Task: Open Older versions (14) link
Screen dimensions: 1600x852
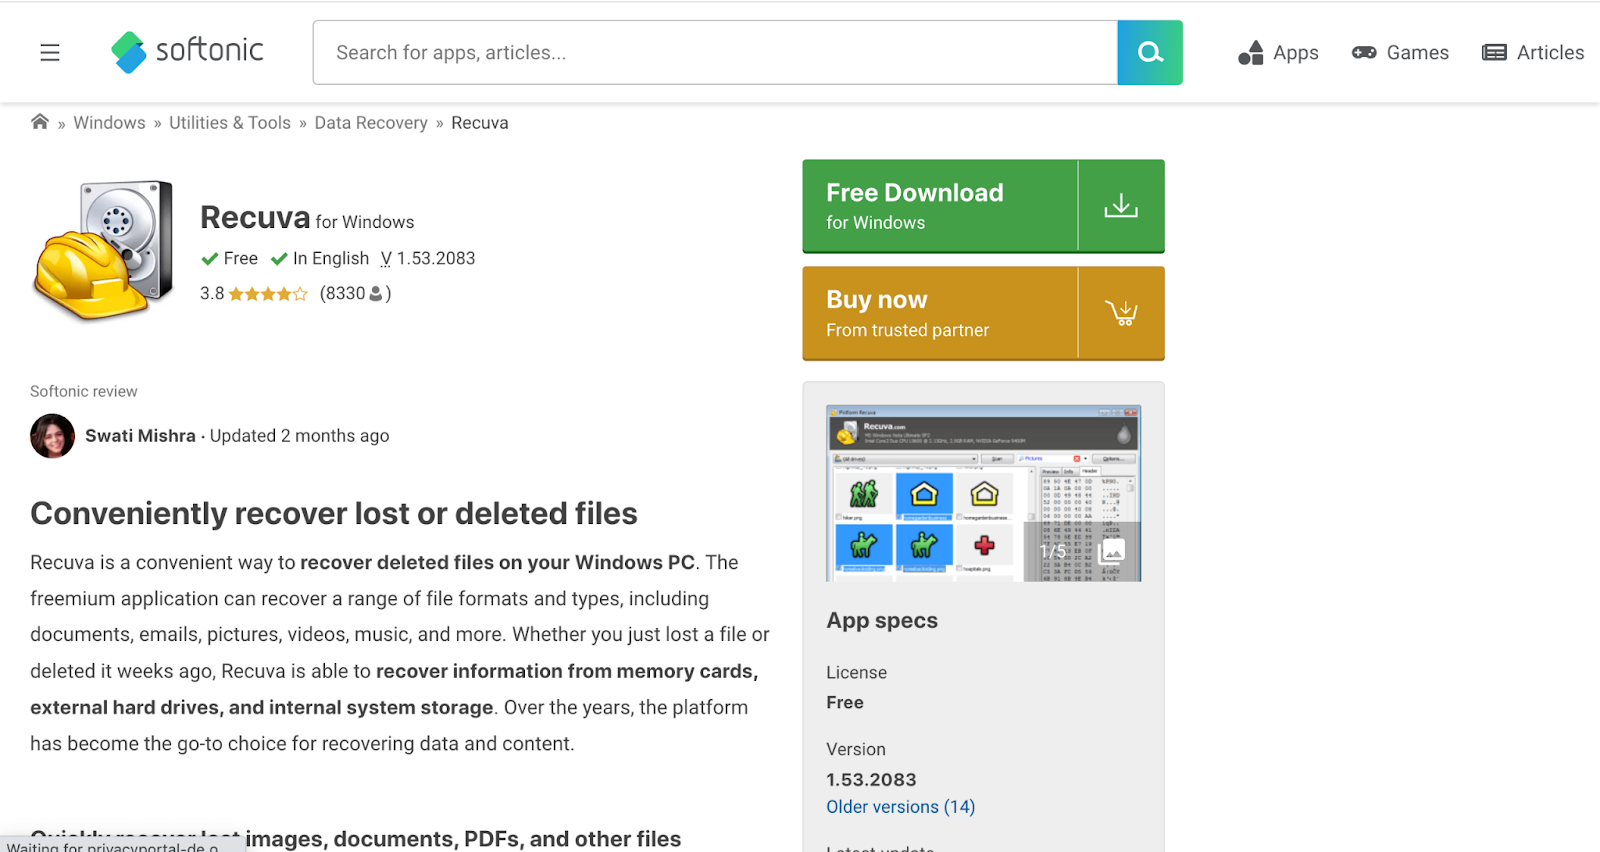Action: click(x=900, y=807)
